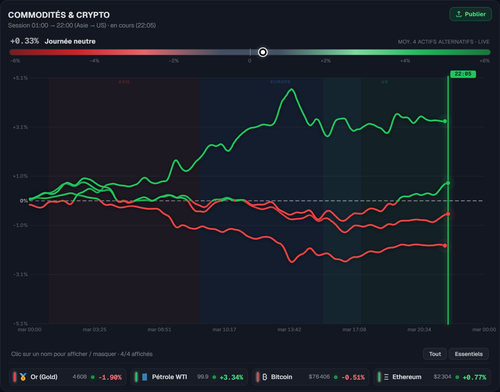The image size is (500, 392).
Task: Click the -4% gauge scale label
Action: [x=94, y=61]
